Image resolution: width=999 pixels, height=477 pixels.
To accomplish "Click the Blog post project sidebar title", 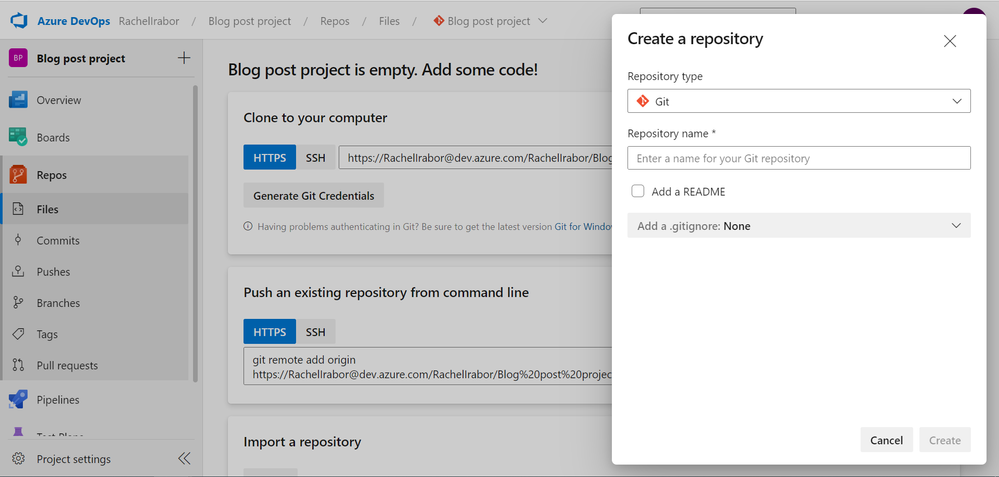I will point(81,58).
